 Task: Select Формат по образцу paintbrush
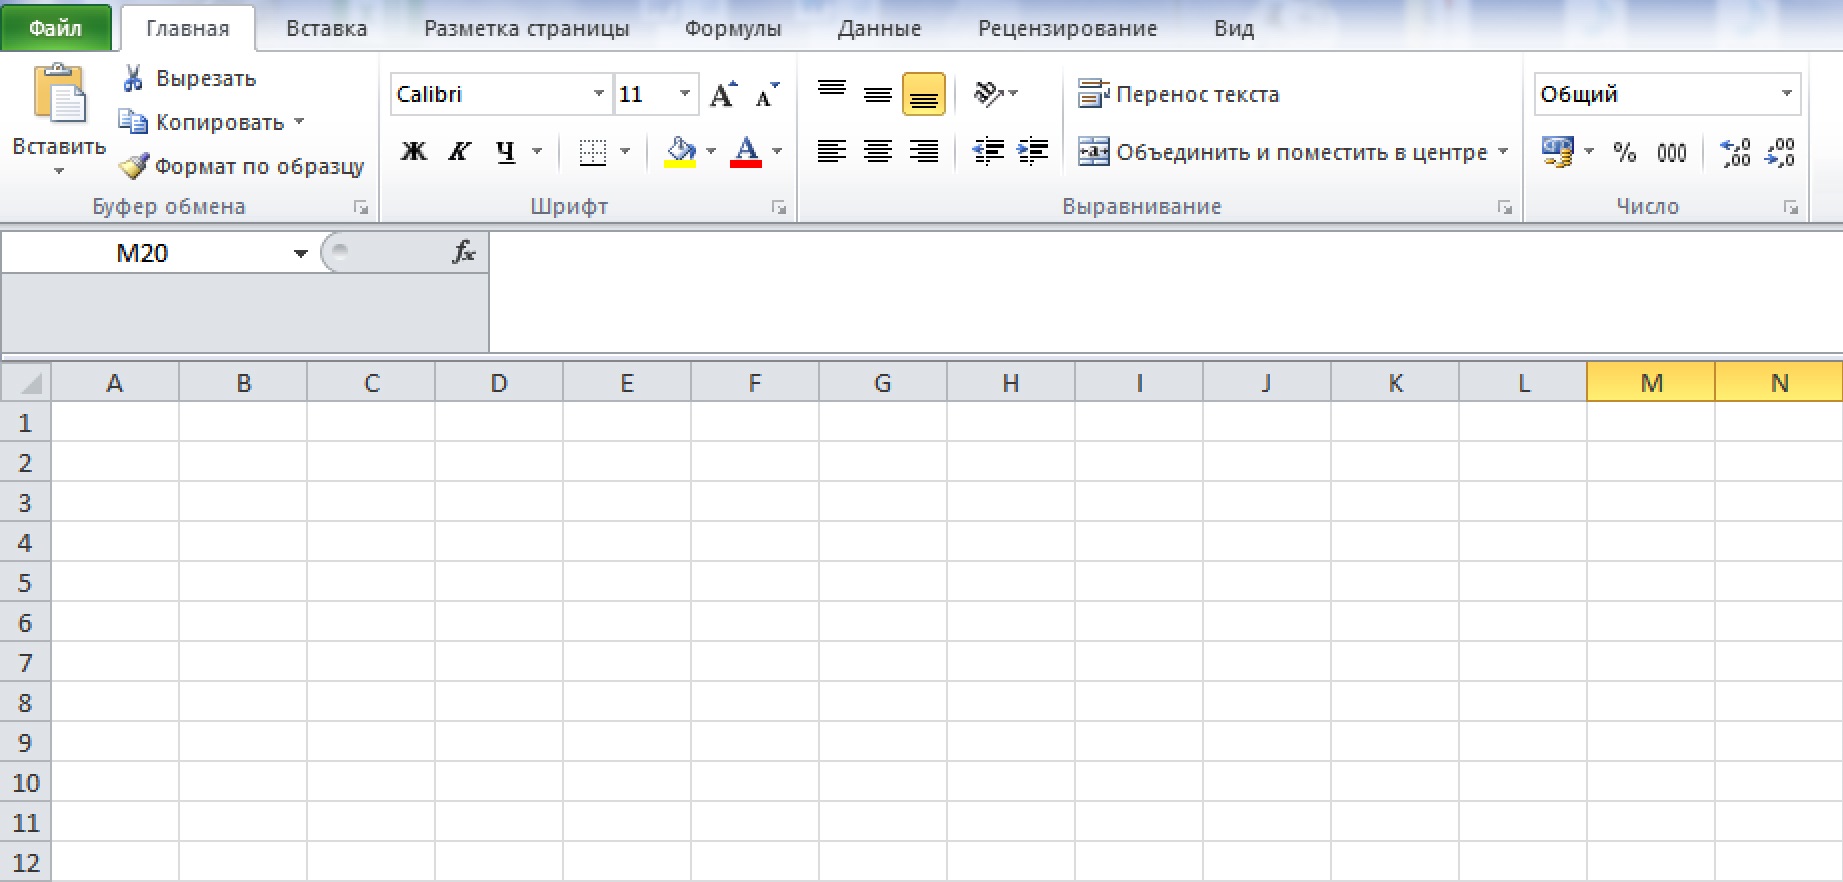[x=133, y=166]
